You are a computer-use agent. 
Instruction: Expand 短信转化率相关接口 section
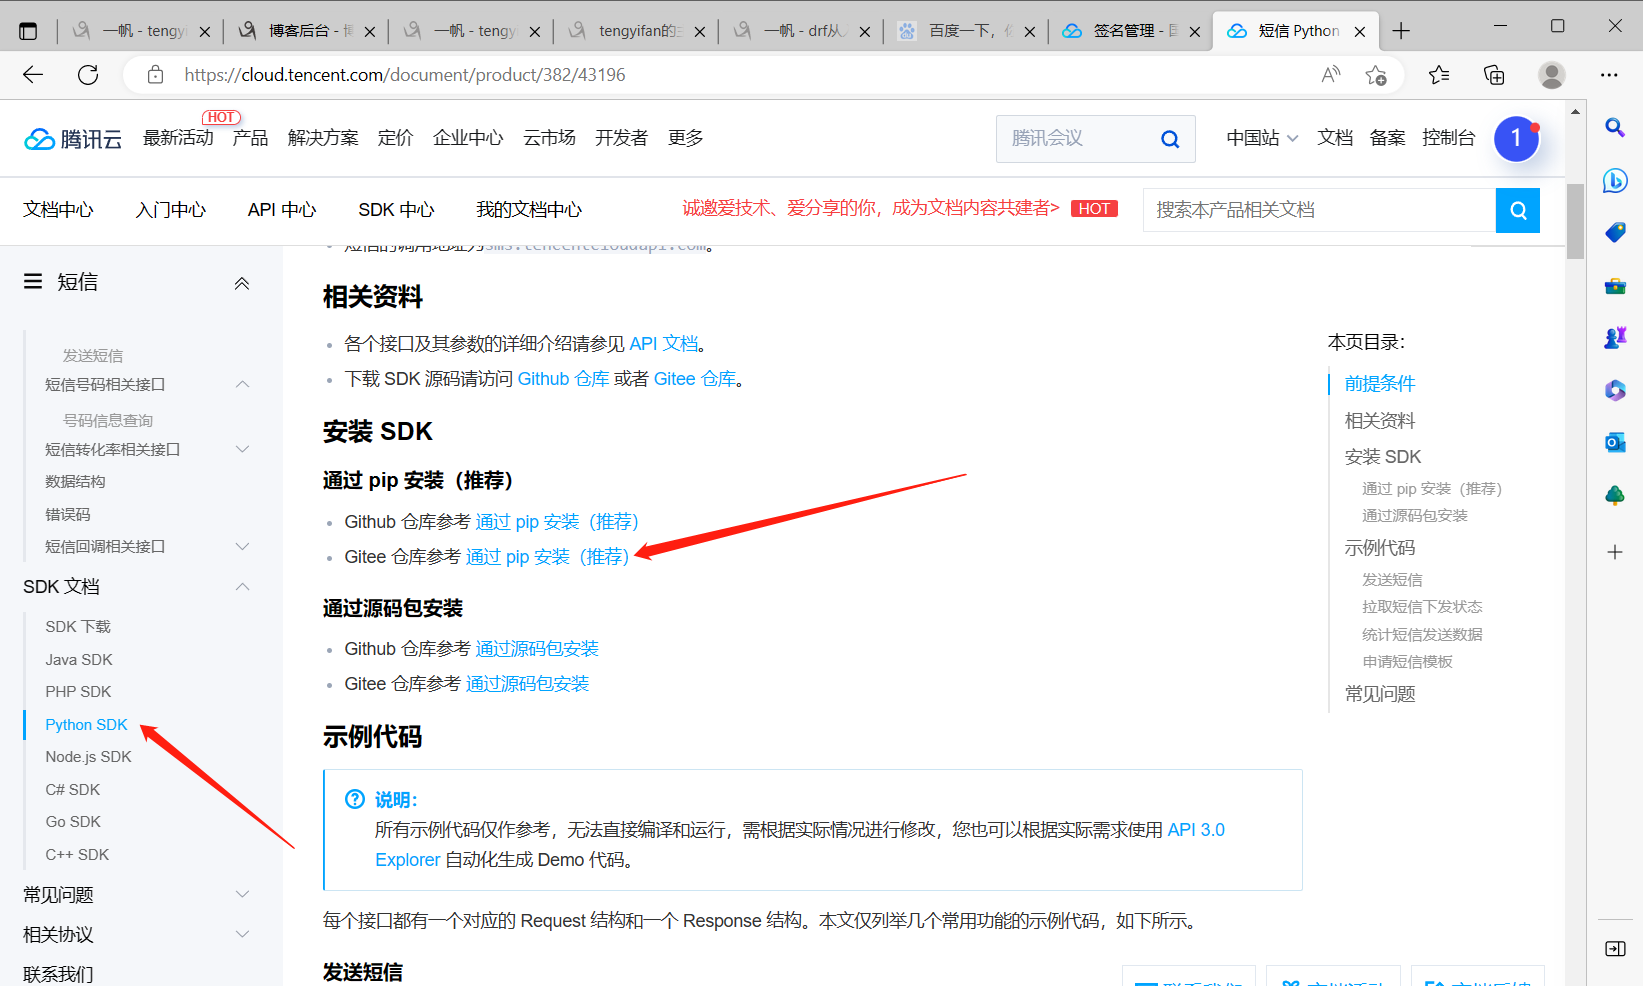tap(243, 449)
